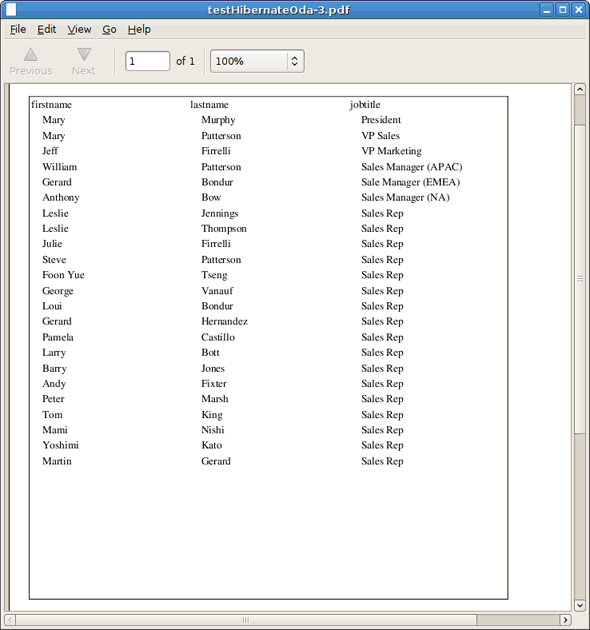Click the first name 'Martin'
The image size is (590, 630).
coord(57,461)
